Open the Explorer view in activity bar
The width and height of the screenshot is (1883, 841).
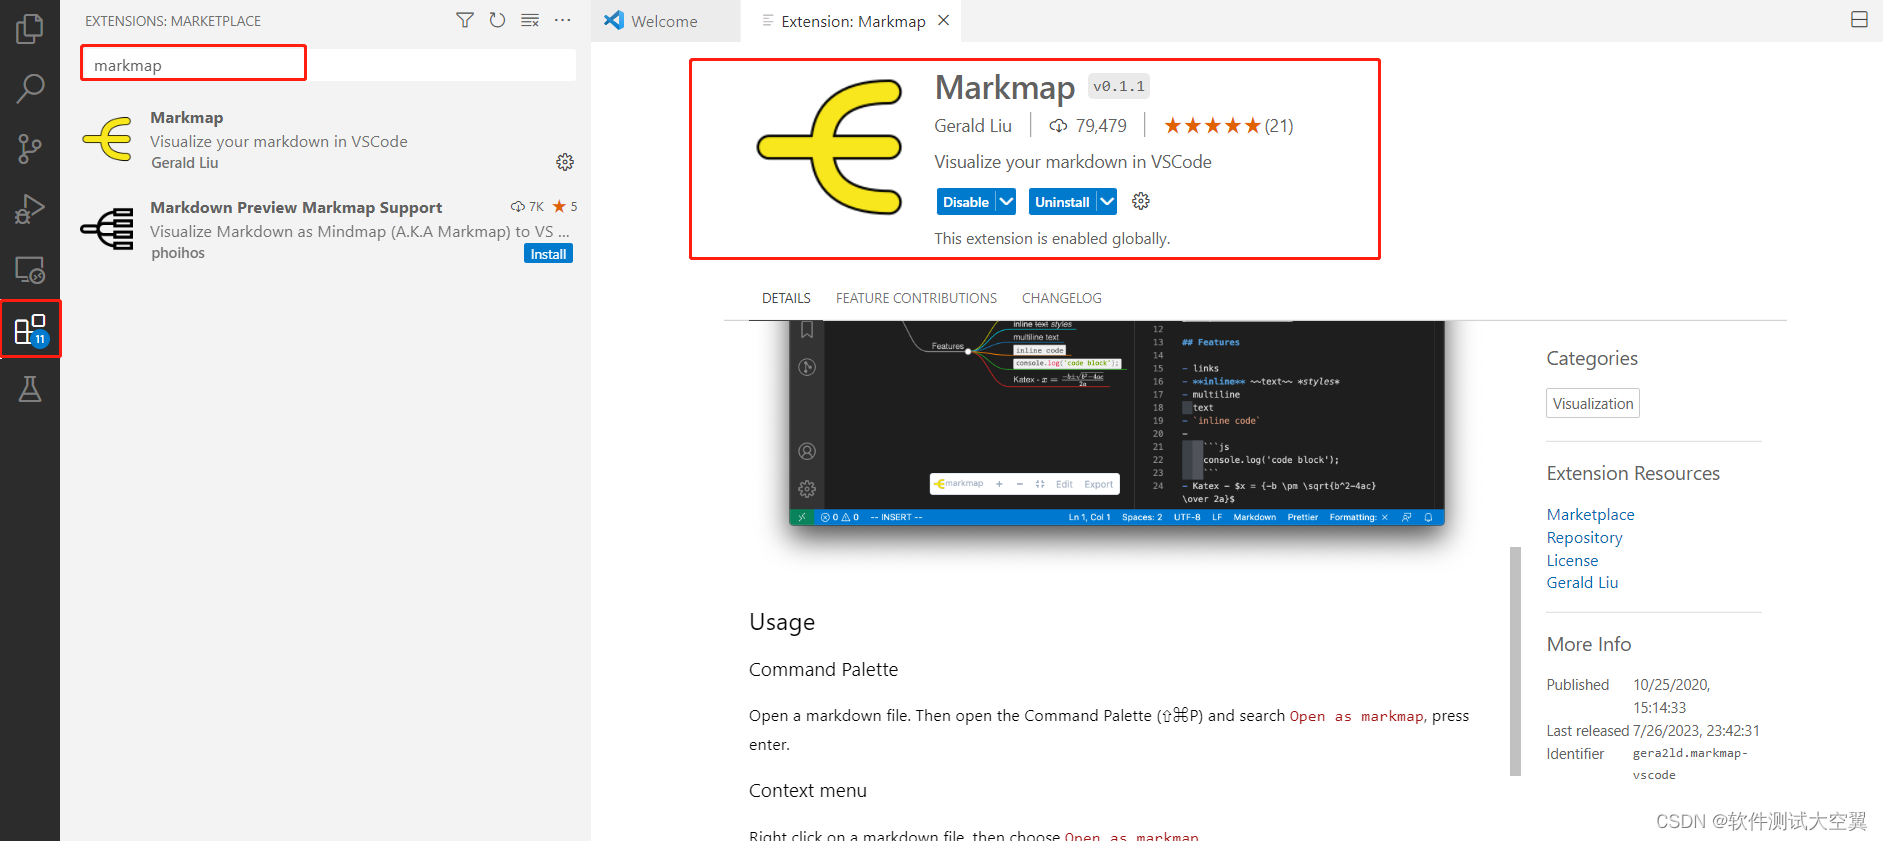point(30,28)
